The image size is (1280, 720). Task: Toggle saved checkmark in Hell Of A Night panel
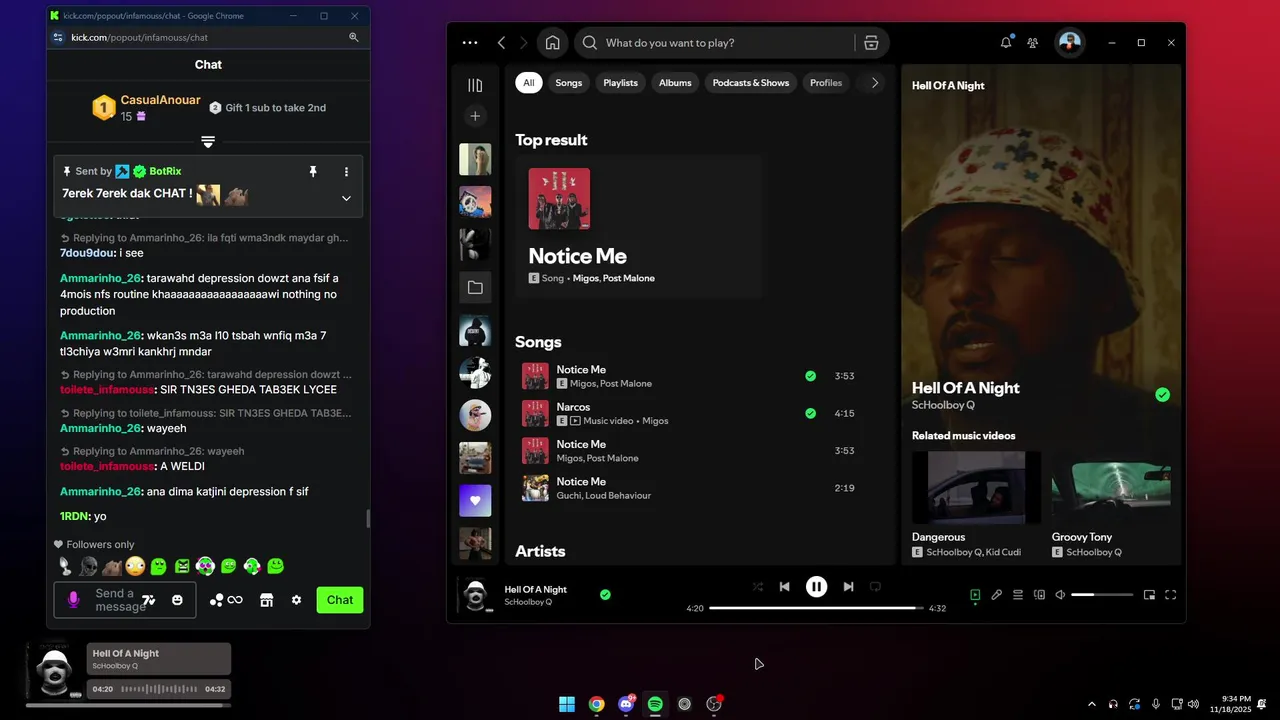(x=1162, y=395)
